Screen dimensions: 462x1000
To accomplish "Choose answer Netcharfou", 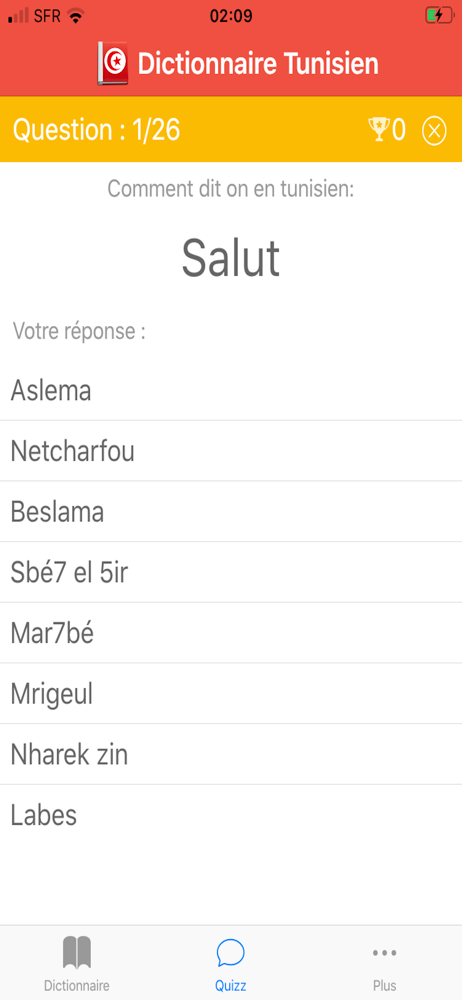I will pos(231,451).
